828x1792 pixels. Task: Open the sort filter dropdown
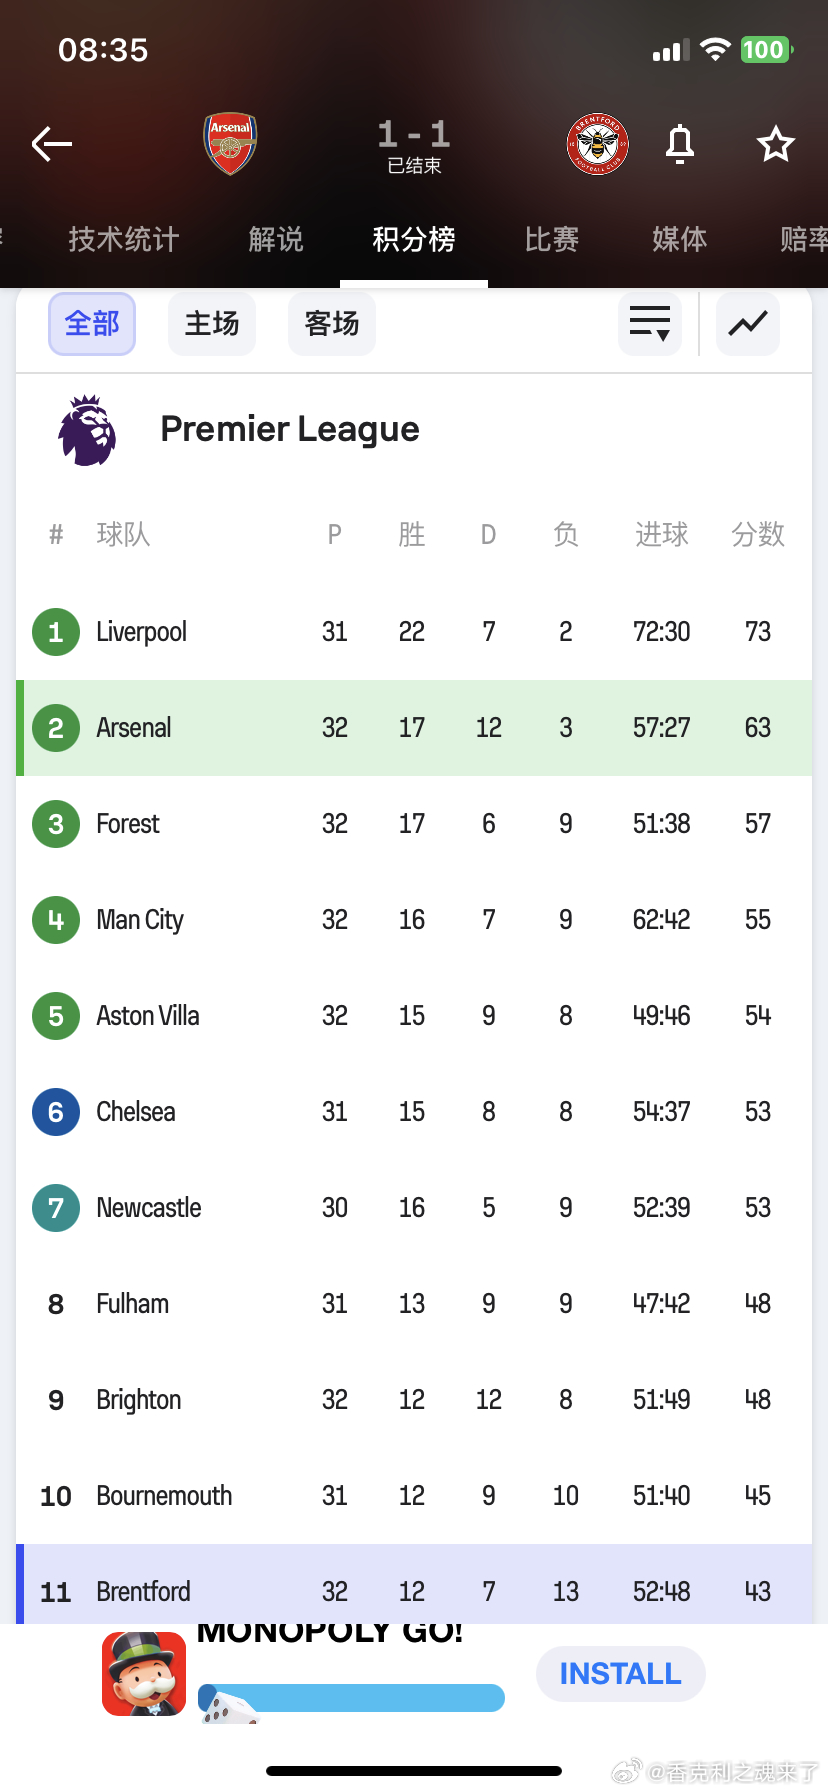click(x=650, y=324)
